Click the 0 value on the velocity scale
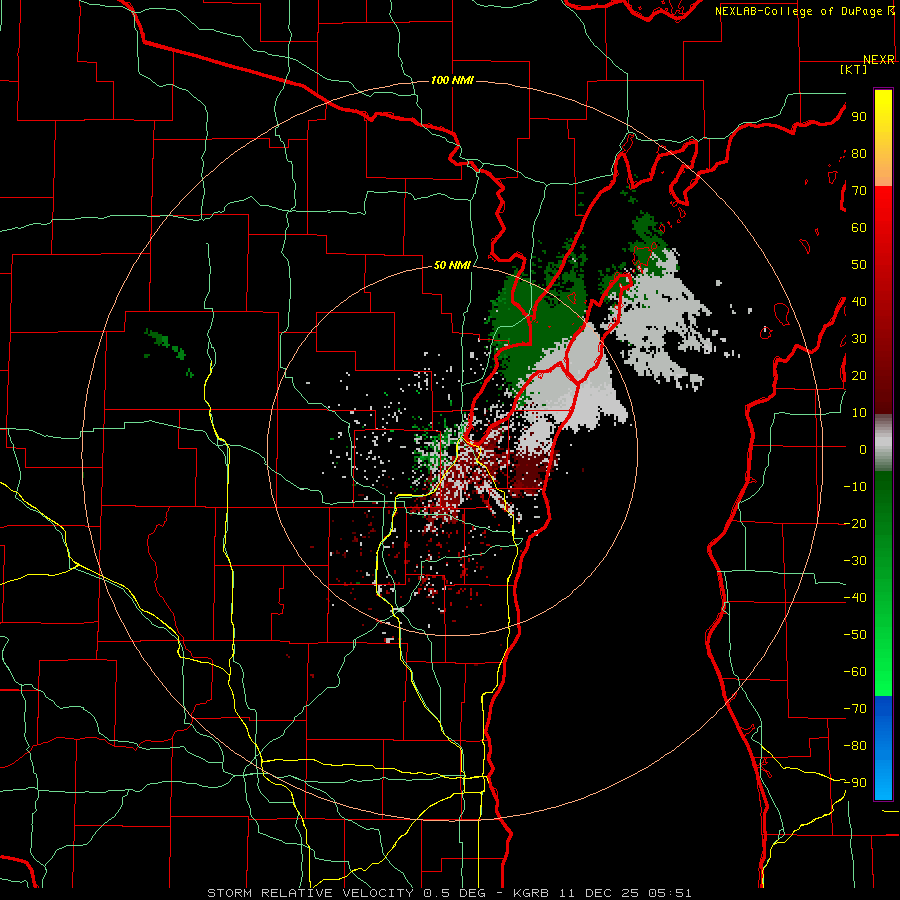This screenshot has width=900, height=900. tap(863, 449)
